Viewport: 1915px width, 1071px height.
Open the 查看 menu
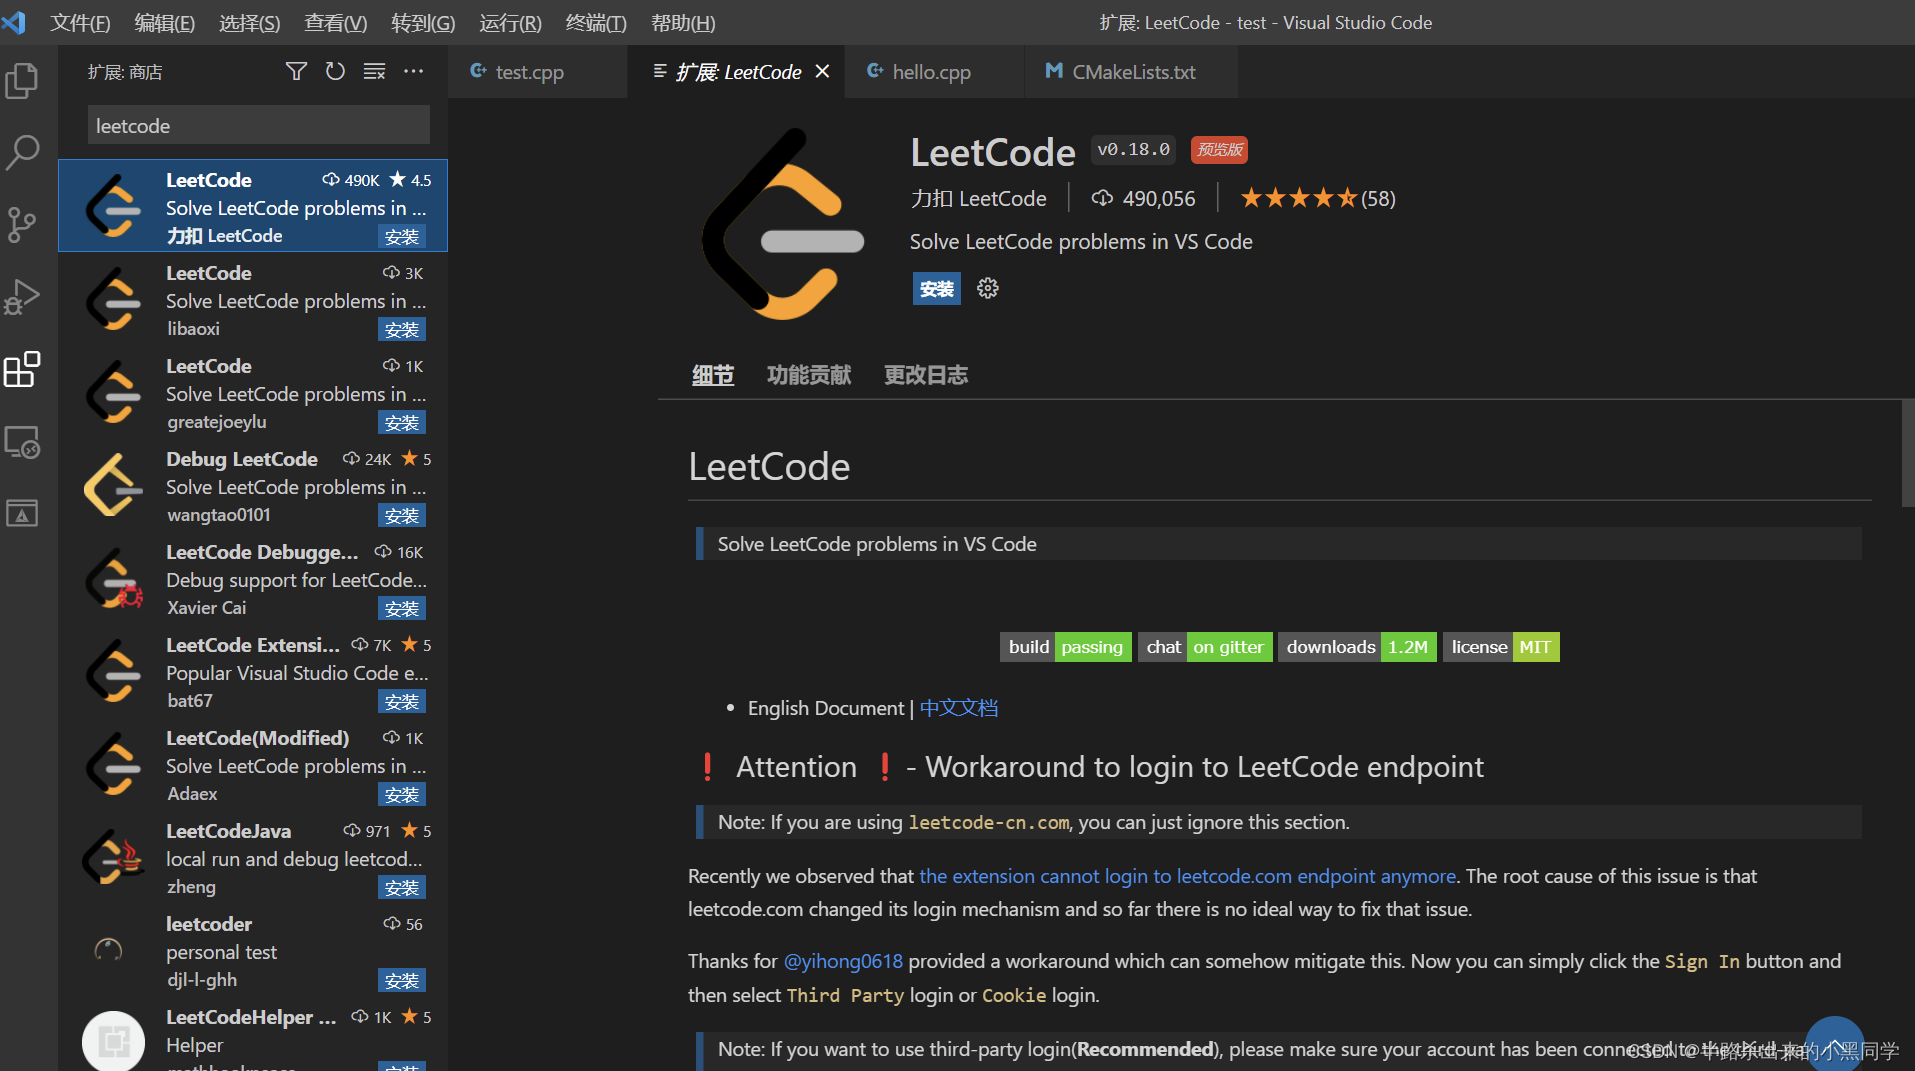[334, 22]
